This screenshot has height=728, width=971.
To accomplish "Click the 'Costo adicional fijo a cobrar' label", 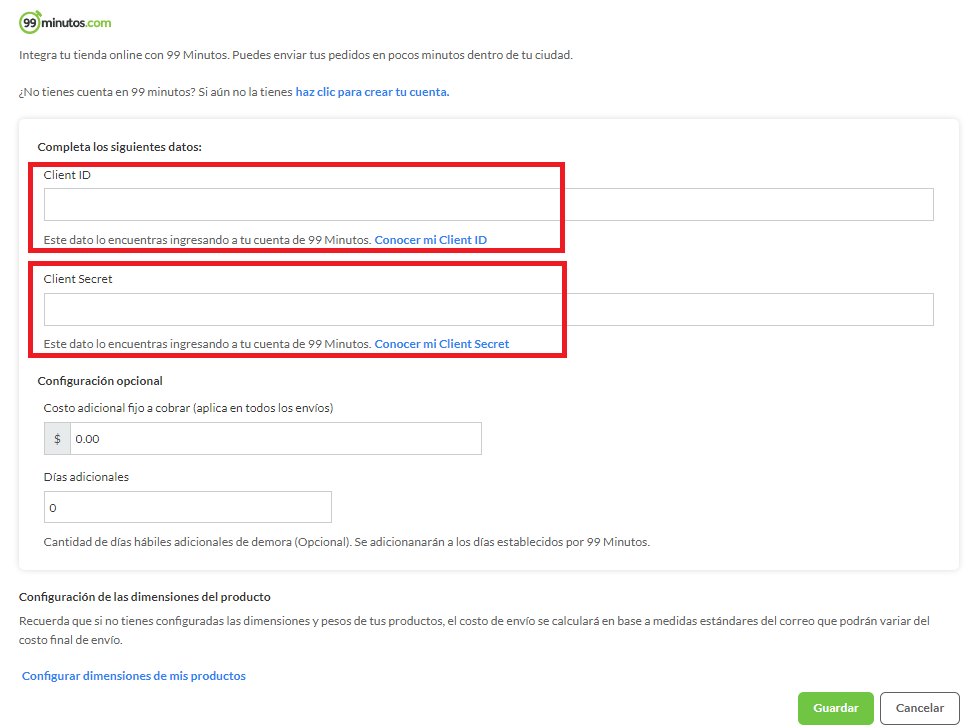I will click(188, 409).
